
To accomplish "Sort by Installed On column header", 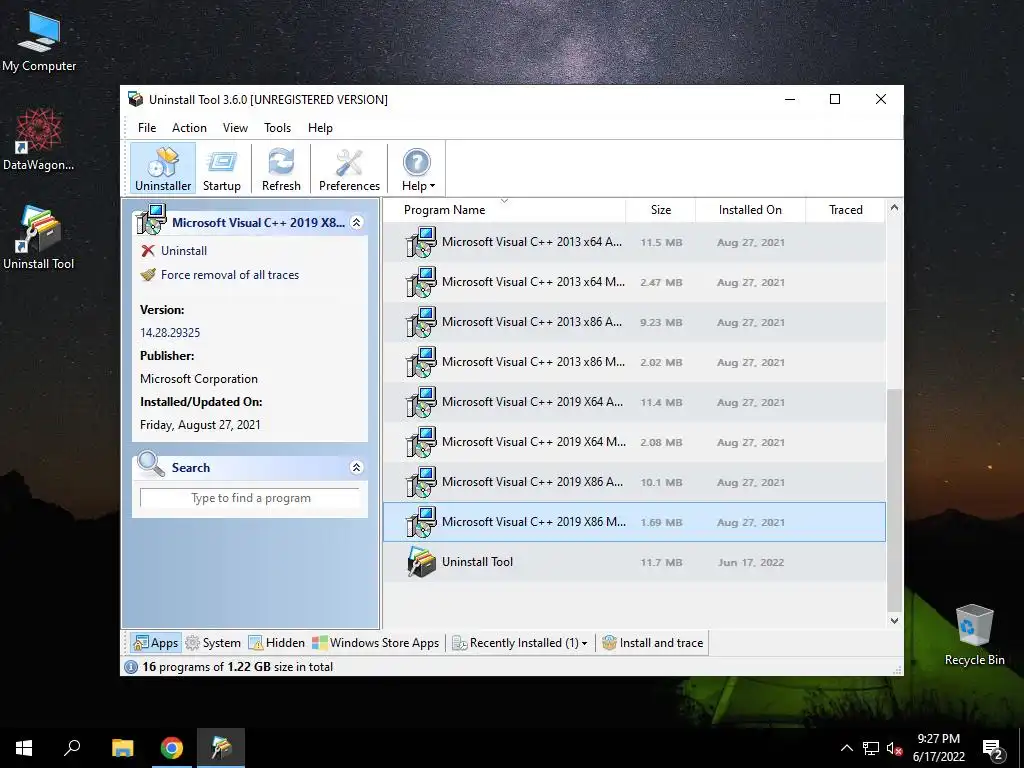I will coord(750,210).
